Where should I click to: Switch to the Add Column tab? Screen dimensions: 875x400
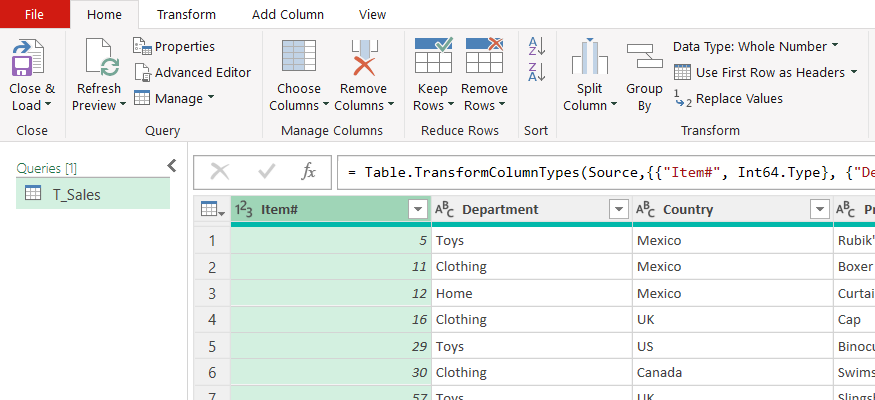coord(288,15)
